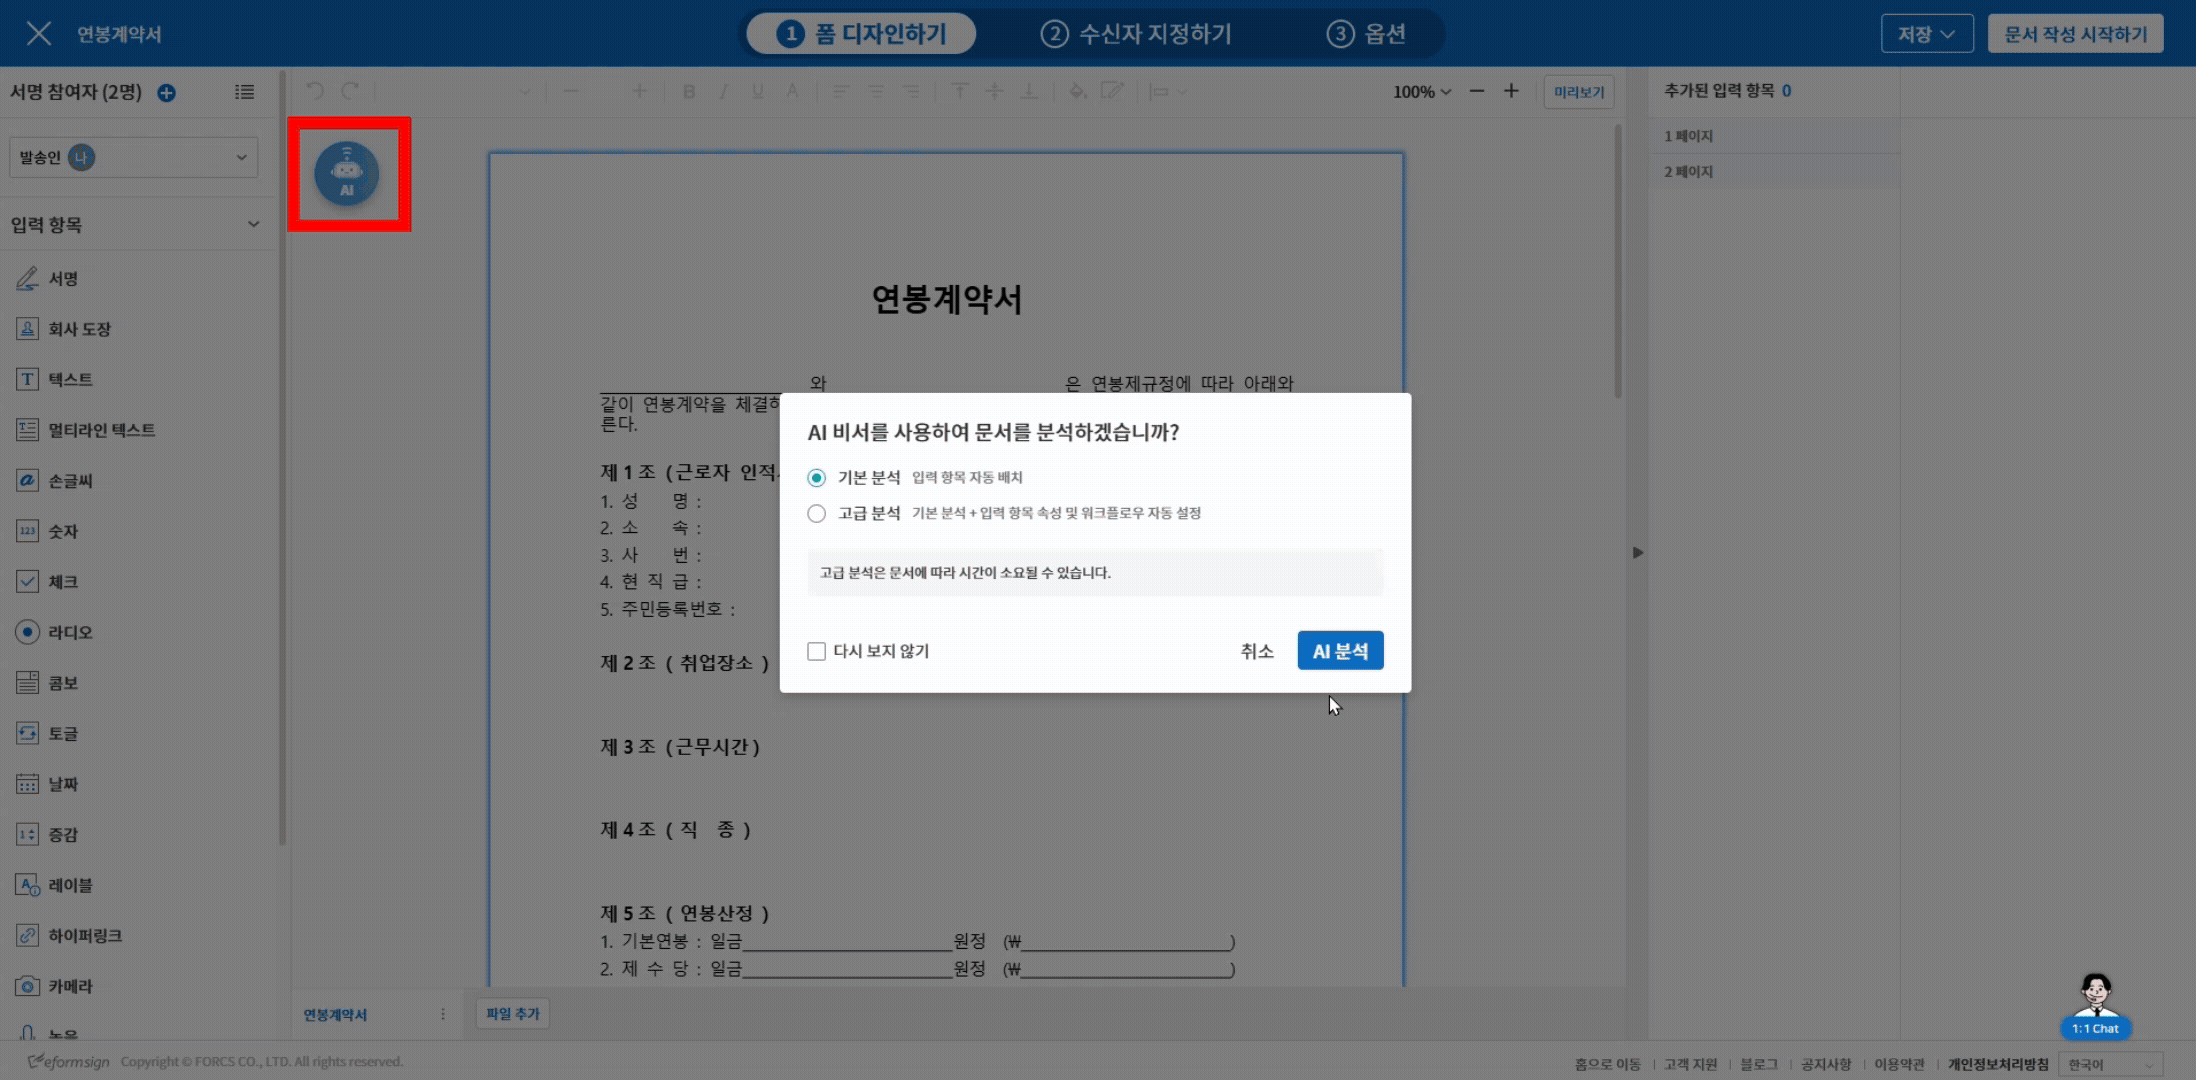Collapse the 입력 항목 section

[x=253, y=225]
